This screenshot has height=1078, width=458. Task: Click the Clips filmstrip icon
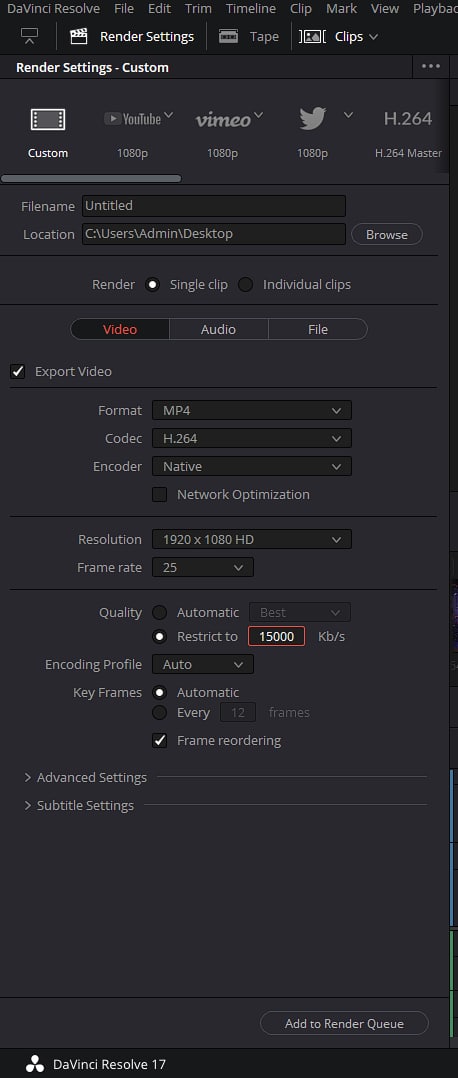pos(313,36)
